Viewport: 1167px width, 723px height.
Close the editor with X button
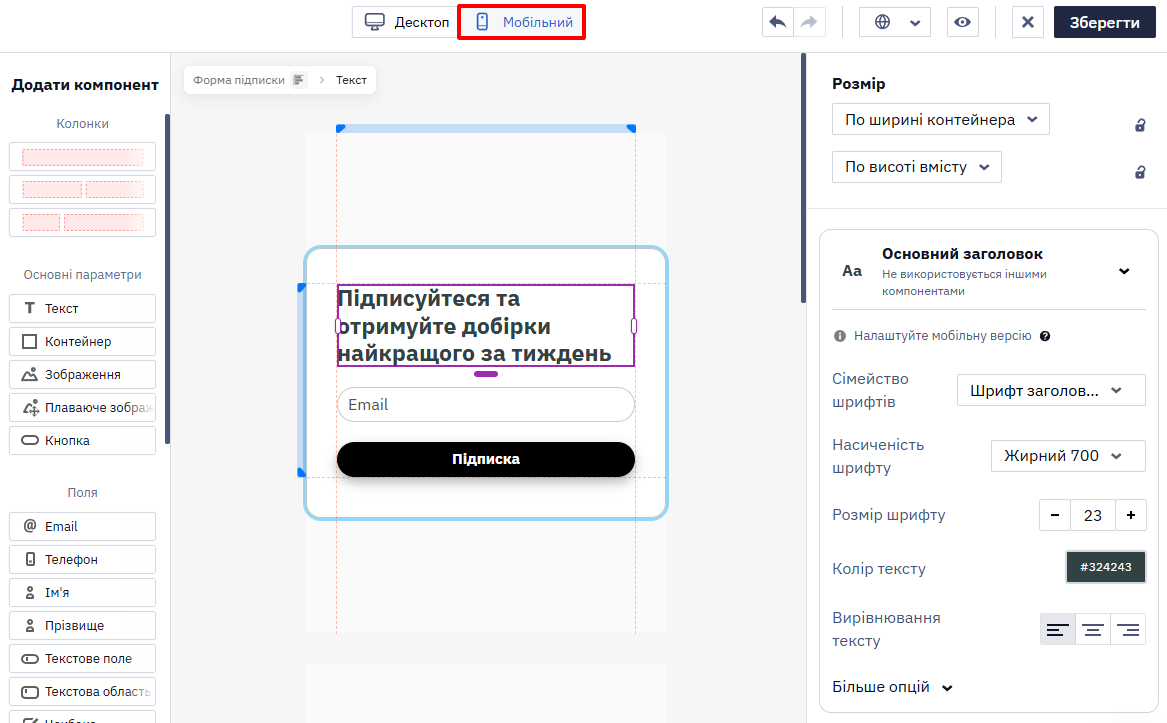pyautogui.click(x=1028, y=22)
